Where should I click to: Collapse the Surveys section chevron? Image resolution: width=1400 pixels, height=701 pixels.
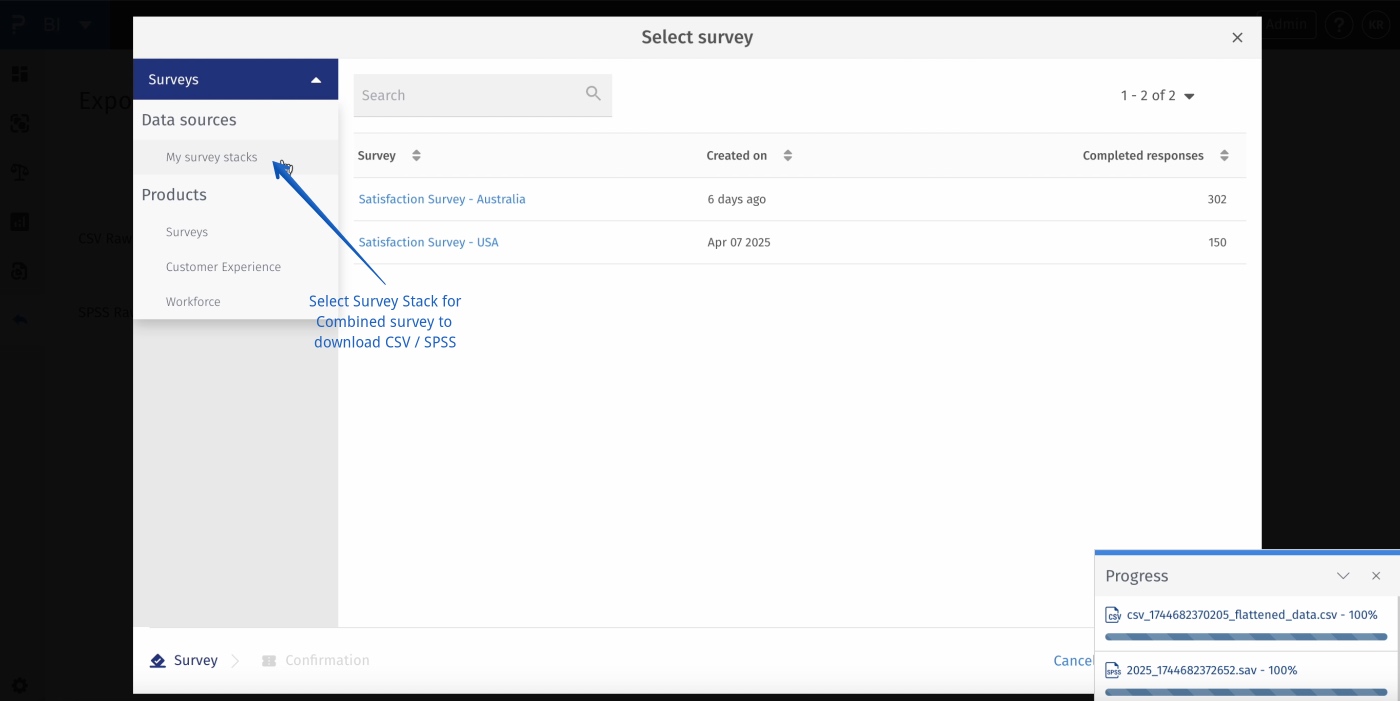317,78
